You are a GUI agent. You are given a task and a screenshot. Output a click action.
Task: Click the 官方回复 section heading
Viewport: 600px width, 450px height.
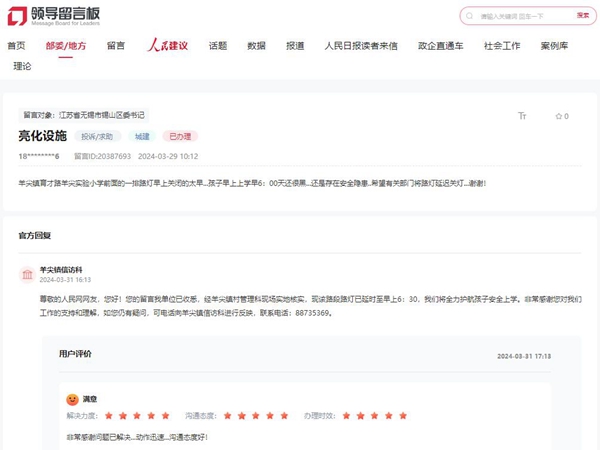[35, 235]
